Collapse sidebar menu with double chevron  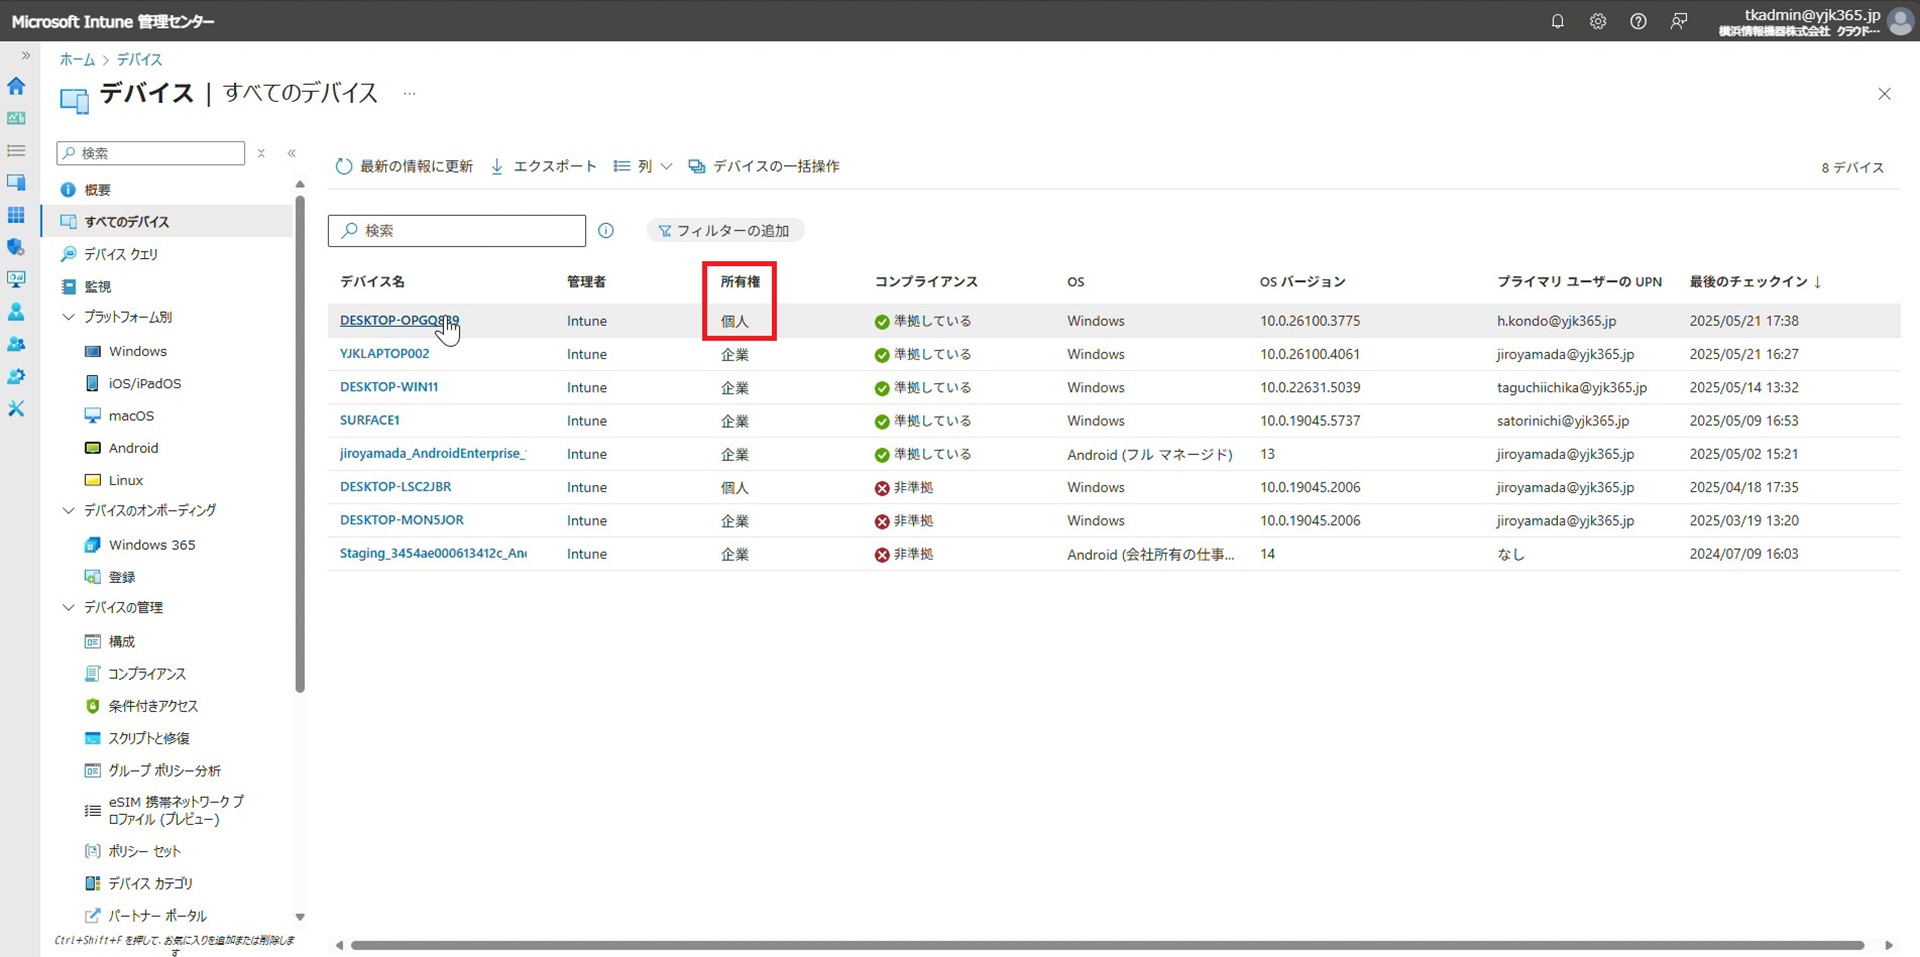[292, 153]
